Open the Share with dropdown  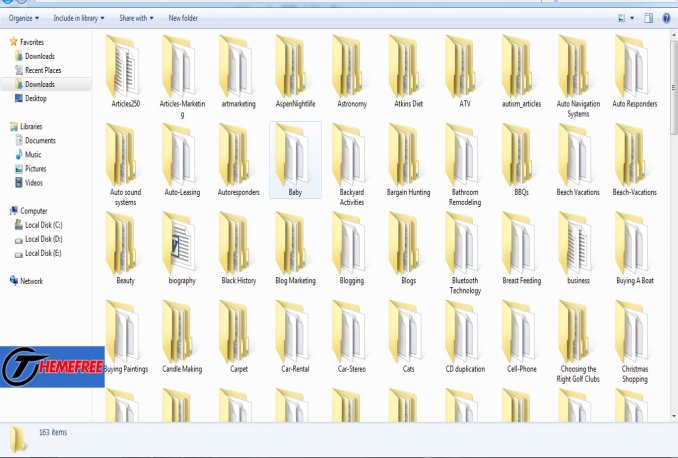coord(135,18)
